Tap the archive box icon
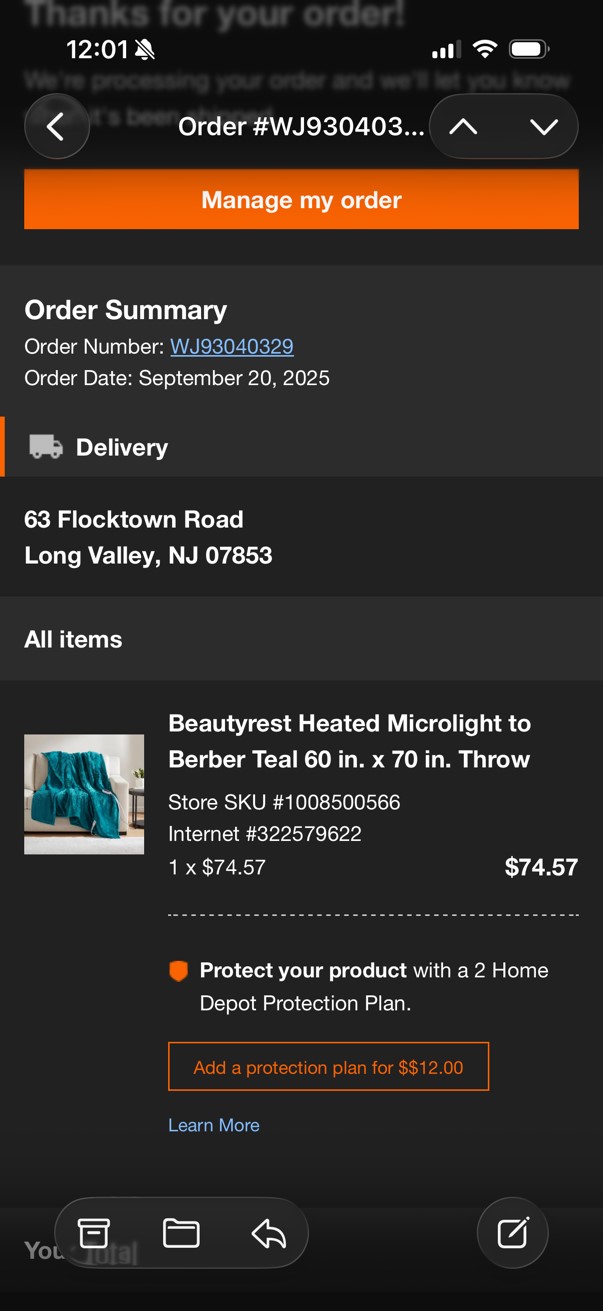603x1311 pixels. pos(94,1233)
